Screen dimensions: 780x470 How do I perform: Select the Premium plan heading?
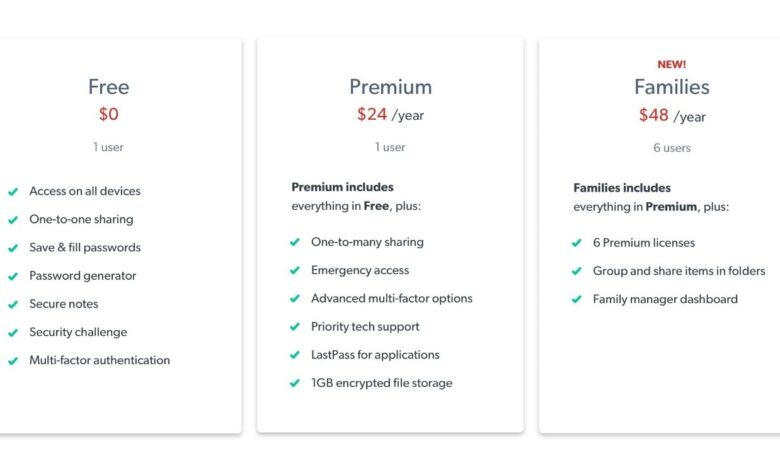(390, 87)
